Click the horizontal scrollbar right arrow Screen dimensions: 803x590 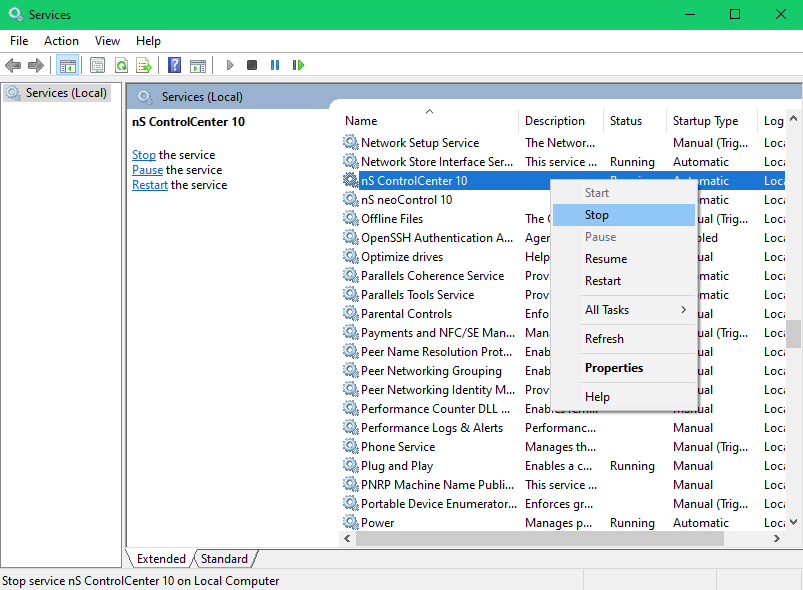(x=777, y=538)
